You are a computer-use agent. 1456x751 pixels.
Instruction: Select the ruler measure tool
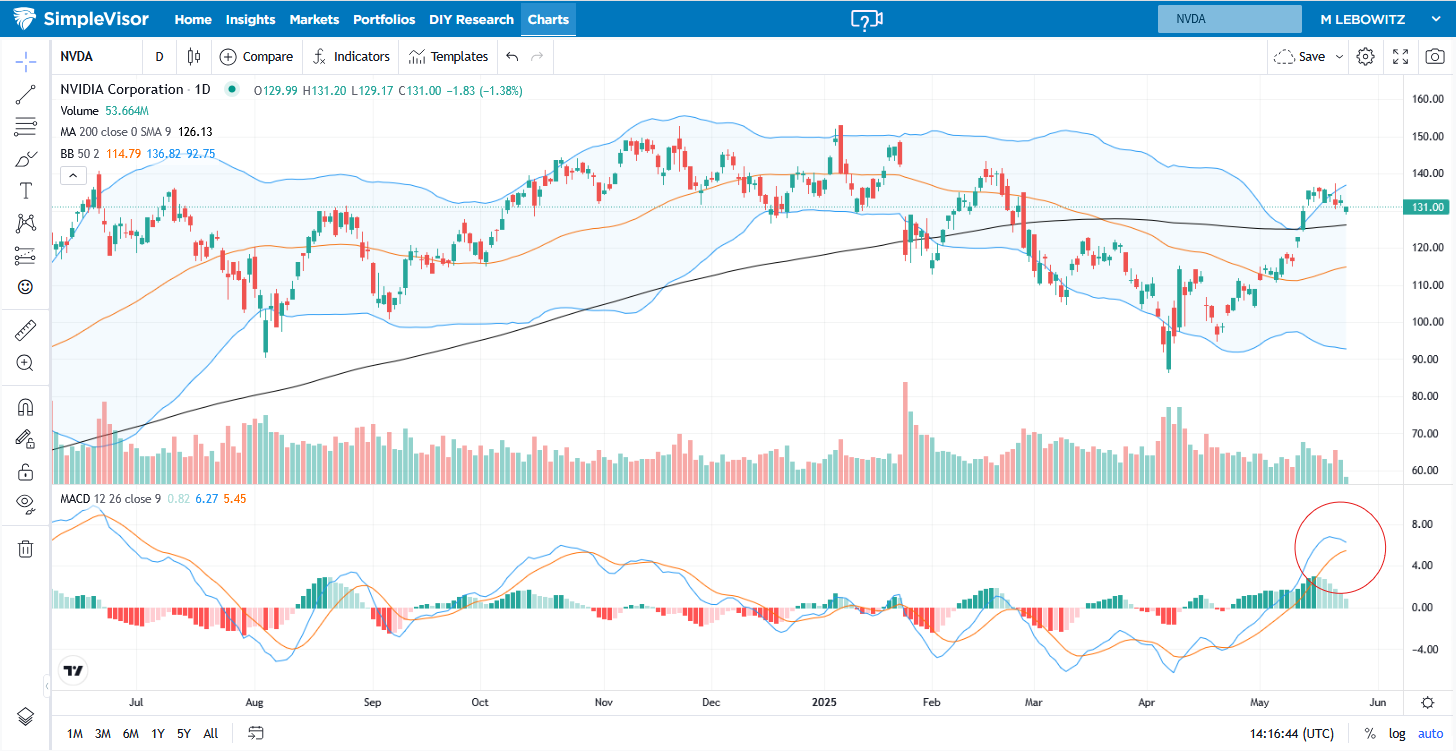click(25, 330)
